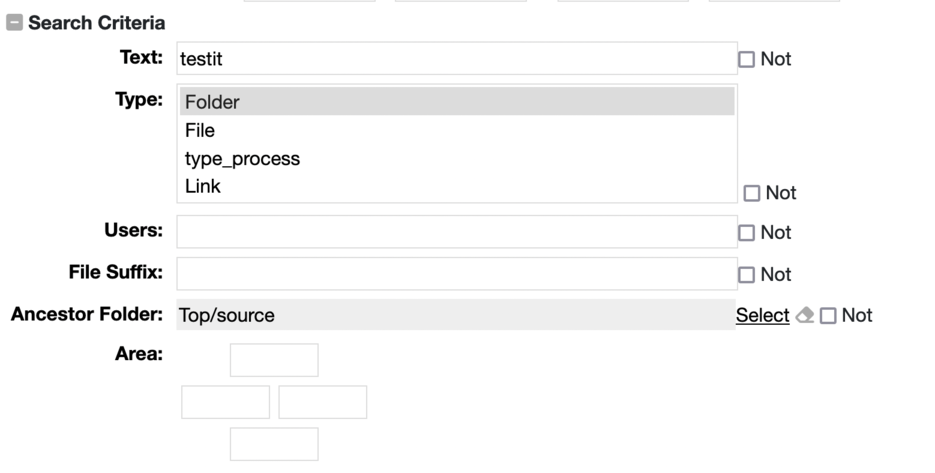935x473 pixels.
Task: Focus the Users input field
Action: (x=456, y=232)
